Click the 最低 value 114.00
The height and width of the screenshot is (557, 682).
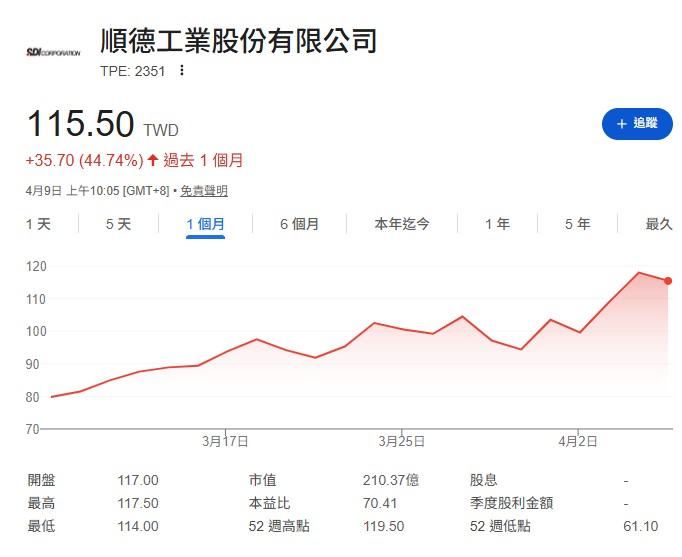pyautogui.click(x=138, y=526)
